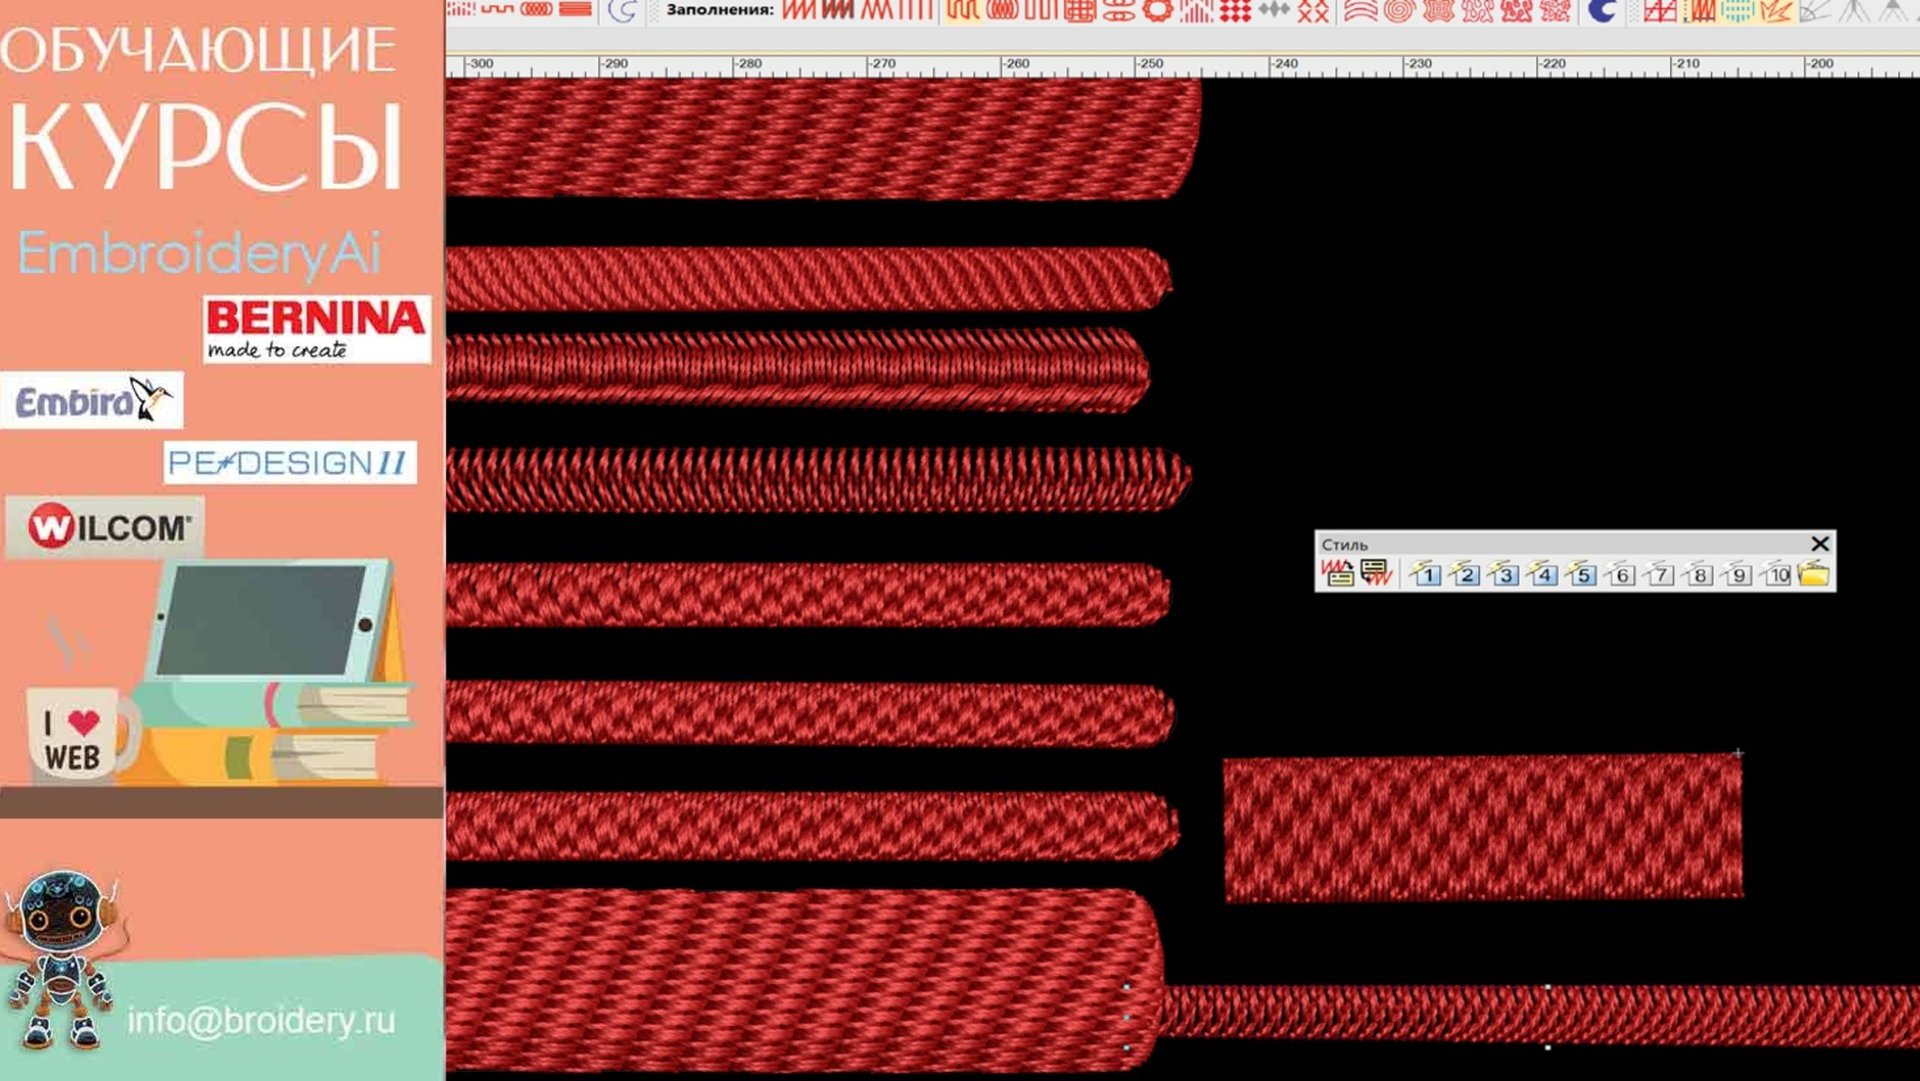
Task: Select the red dotted motif fill icon
Action: pyautogui.click(x=1236, y=10)
